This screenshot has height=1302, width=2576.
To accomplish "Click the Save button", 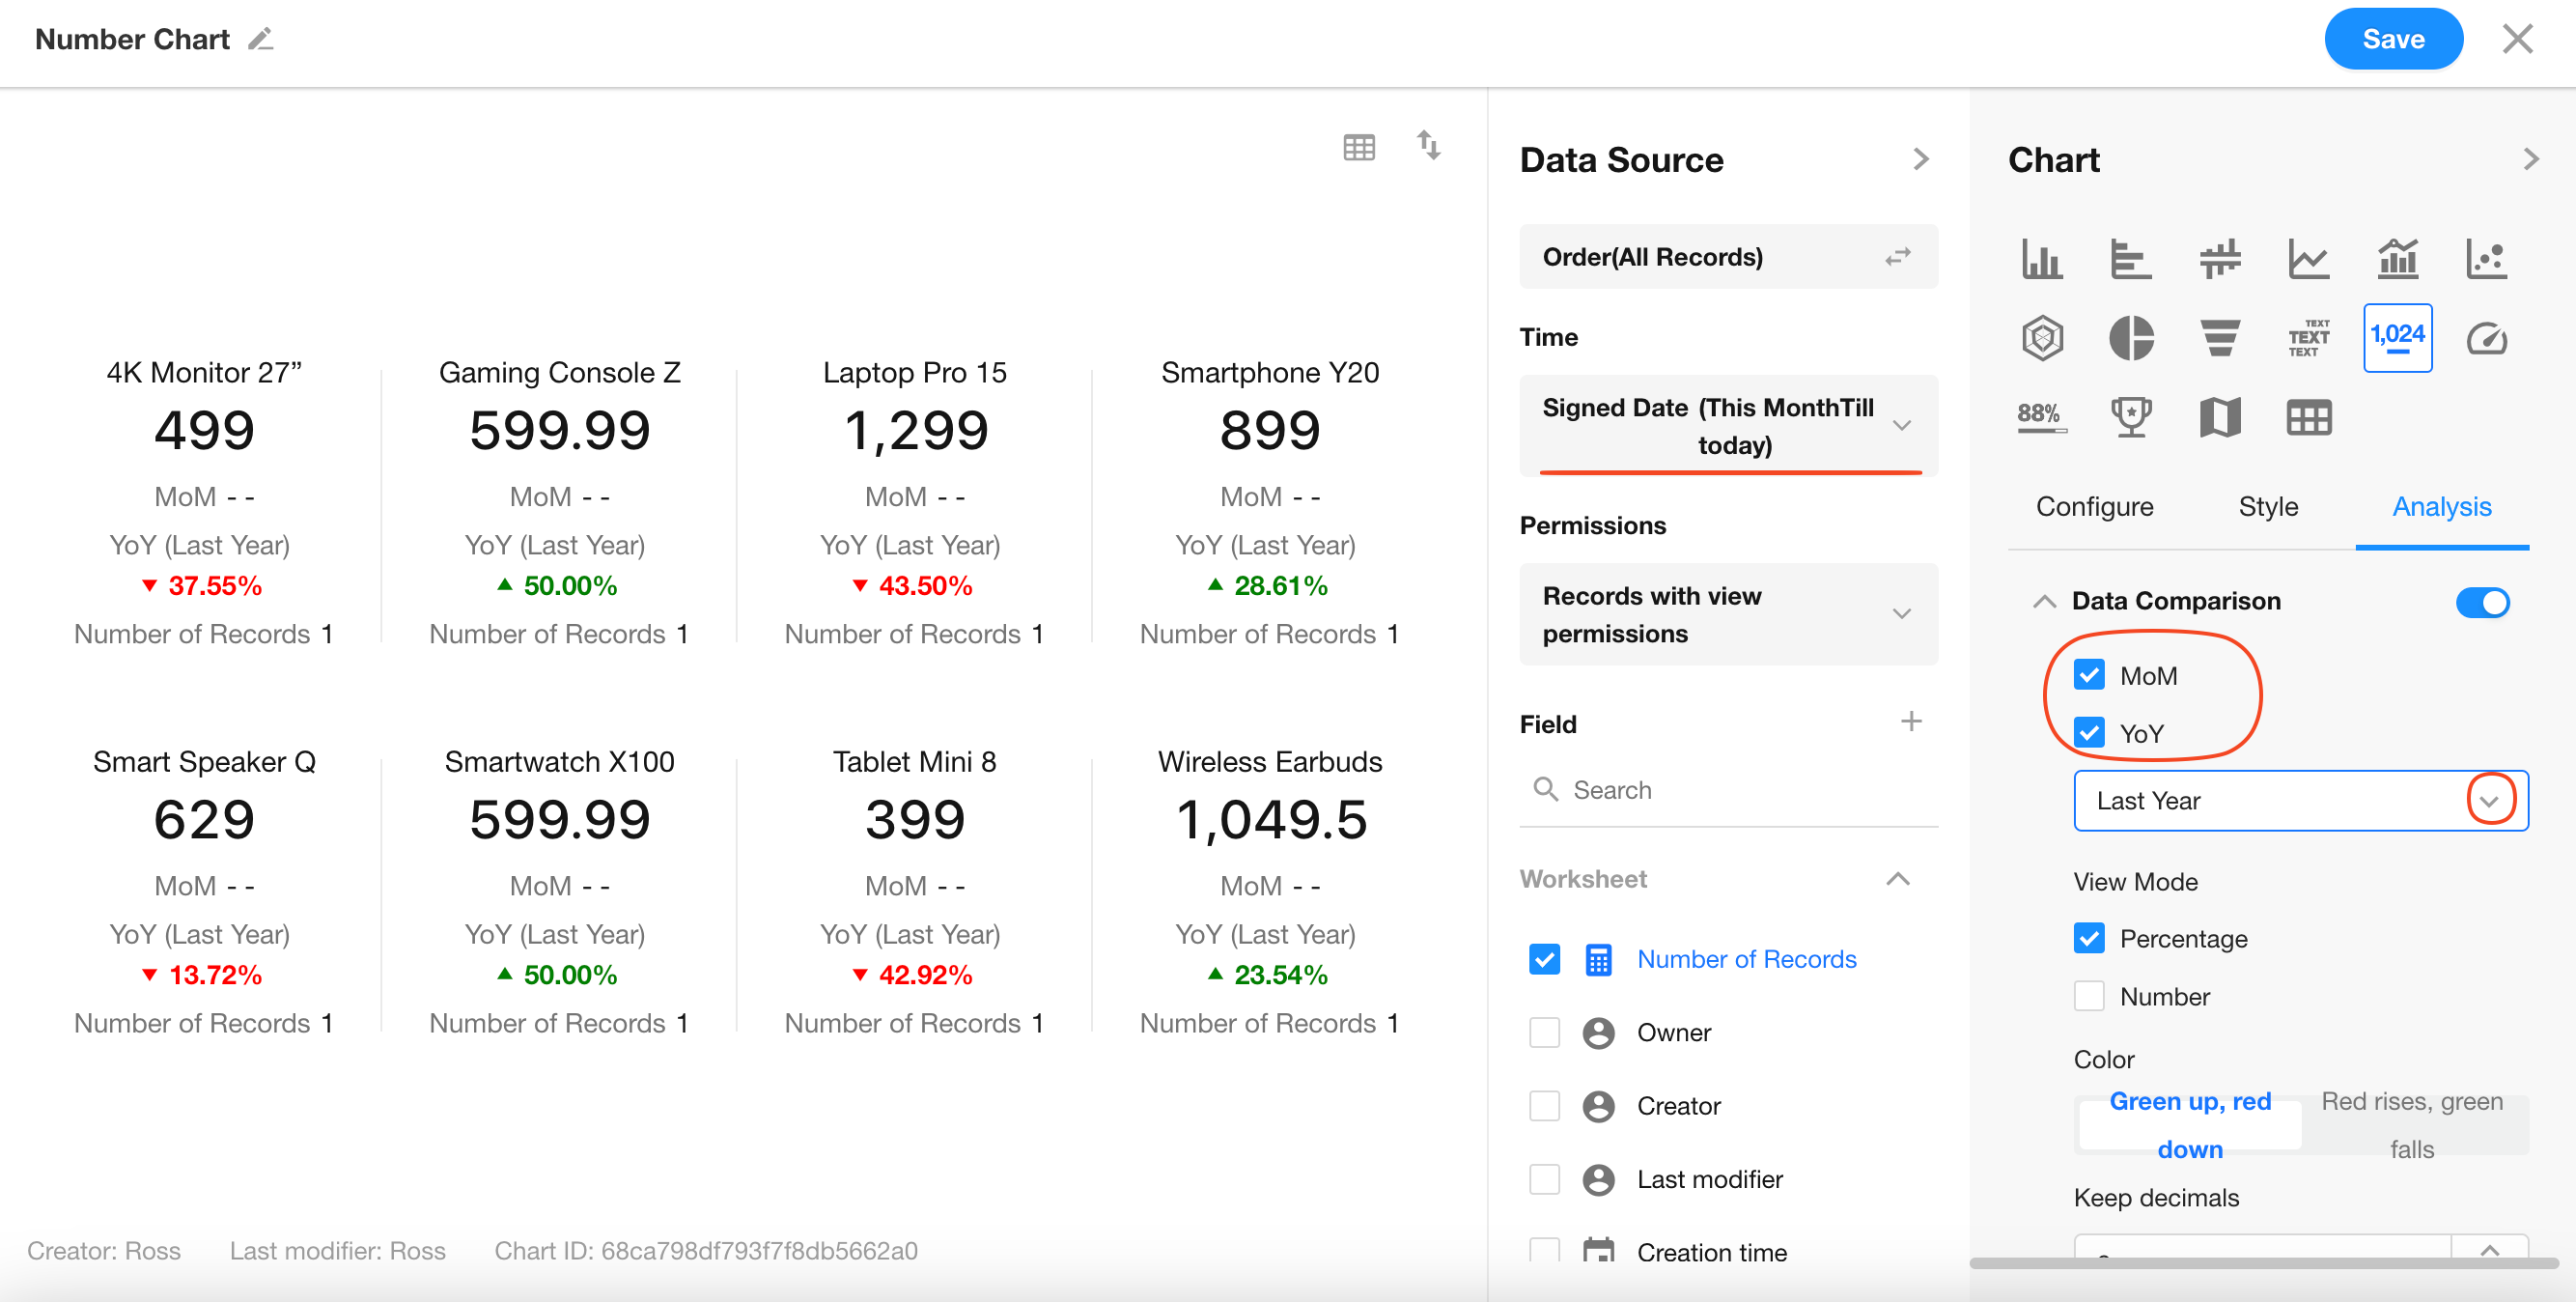I will click(2392, 39).
